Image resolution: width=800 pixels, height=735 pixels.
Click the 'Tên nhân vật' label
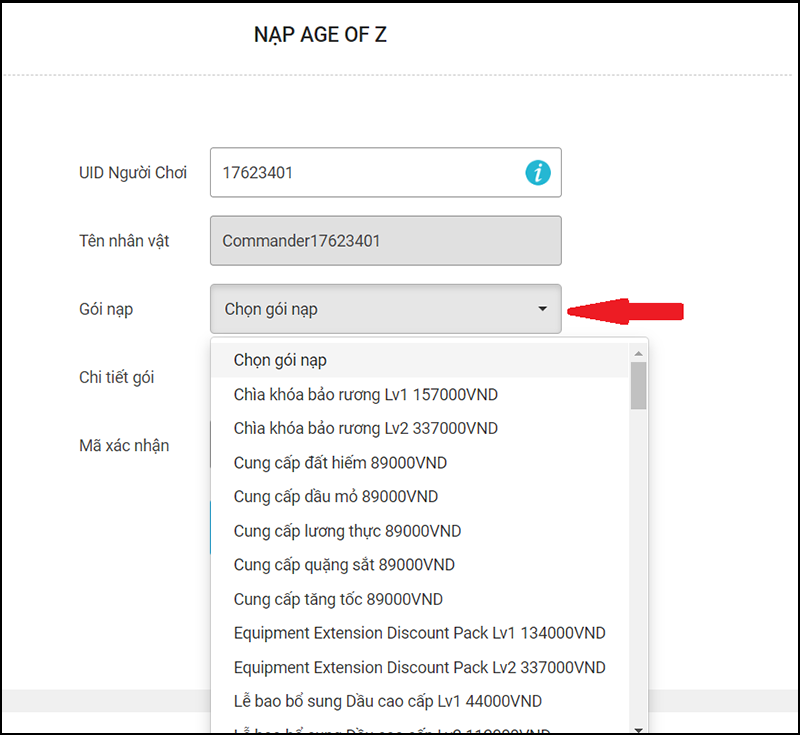click(124, 241)
